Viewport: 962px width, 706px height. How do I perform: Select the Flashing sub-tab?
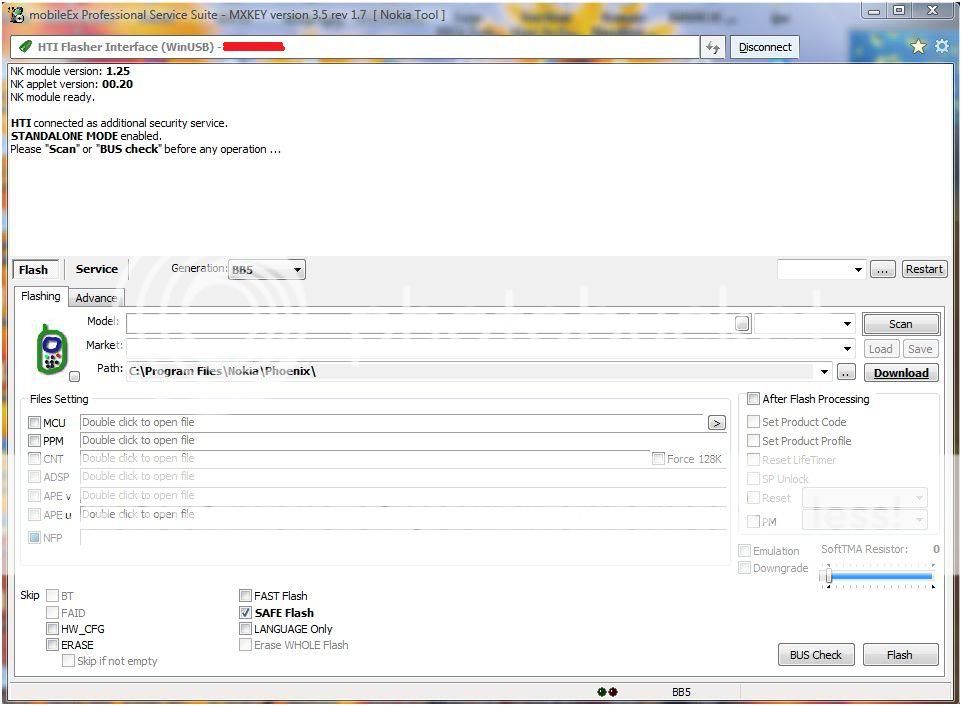[40, 296]
